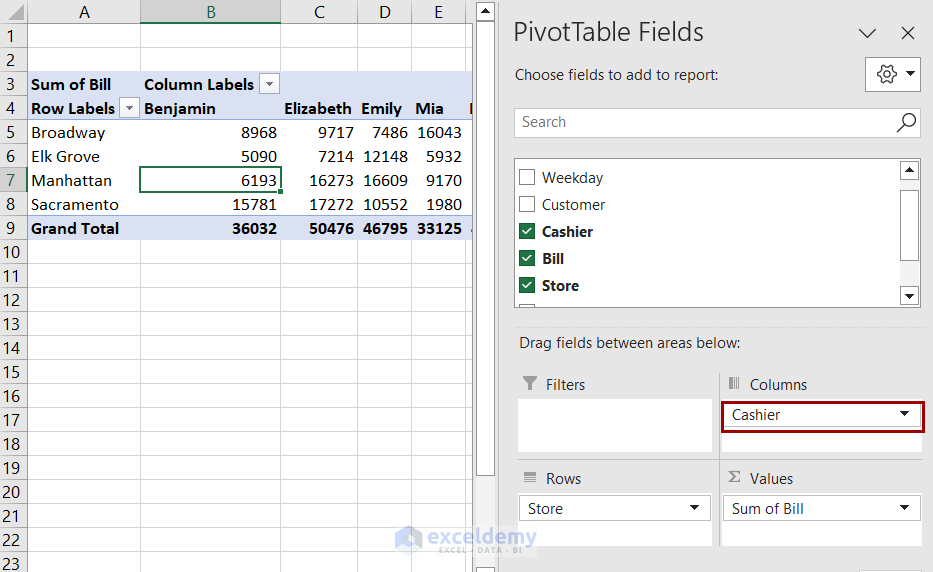Screen dimensions: 933x572
Task: Select the Grand Total cell in column A
Action: [x=75, y=229]
